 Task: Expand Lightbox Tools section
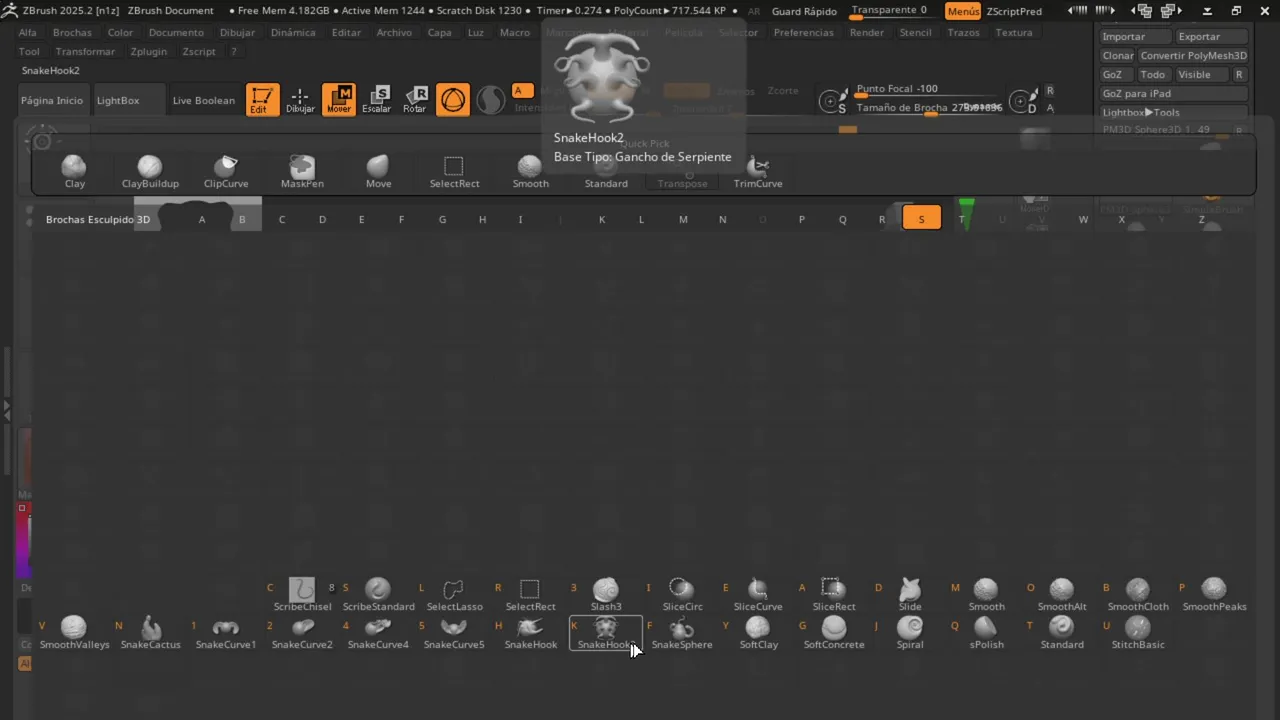click(1174, 112)
